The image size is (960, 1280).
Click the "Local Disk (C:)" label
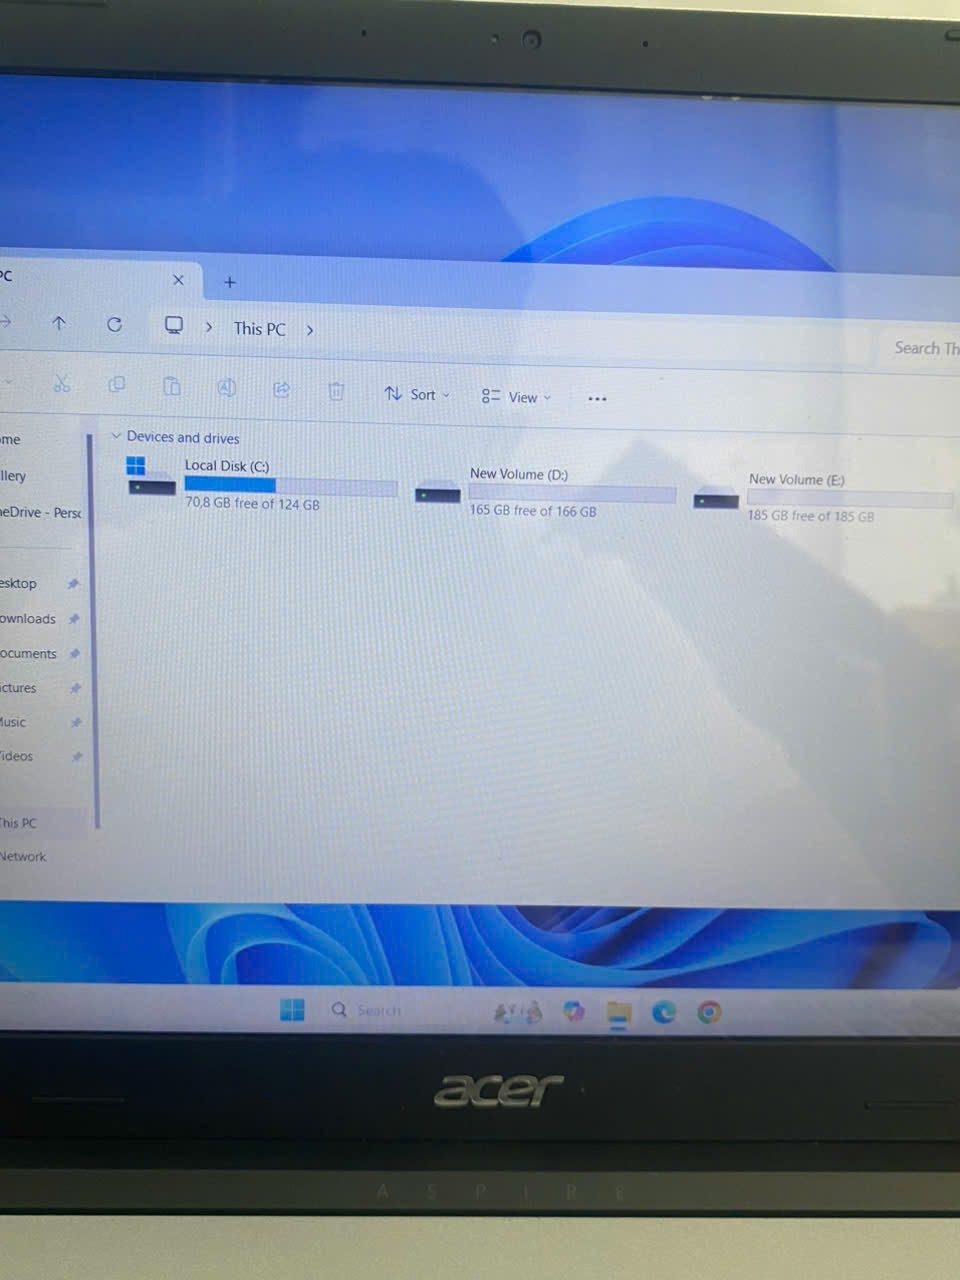pos(227,466)
